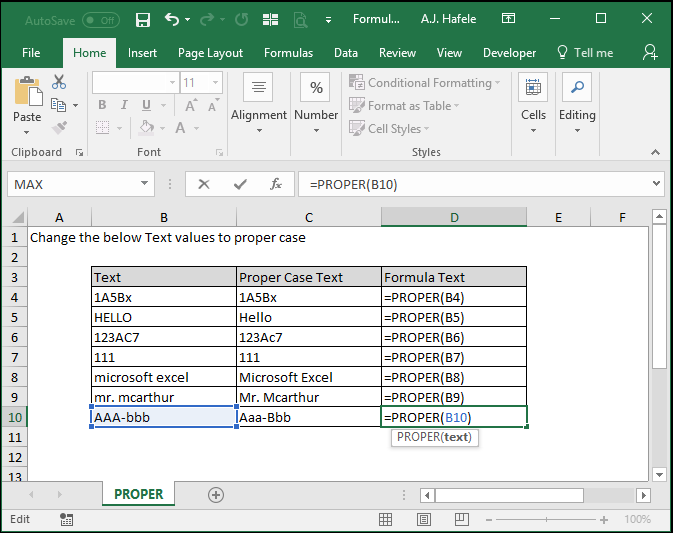Viewport: 673px width, 533px height.
Task: Select the Format Painter brush
Action: pyautogui.click(x=59, y=128)
